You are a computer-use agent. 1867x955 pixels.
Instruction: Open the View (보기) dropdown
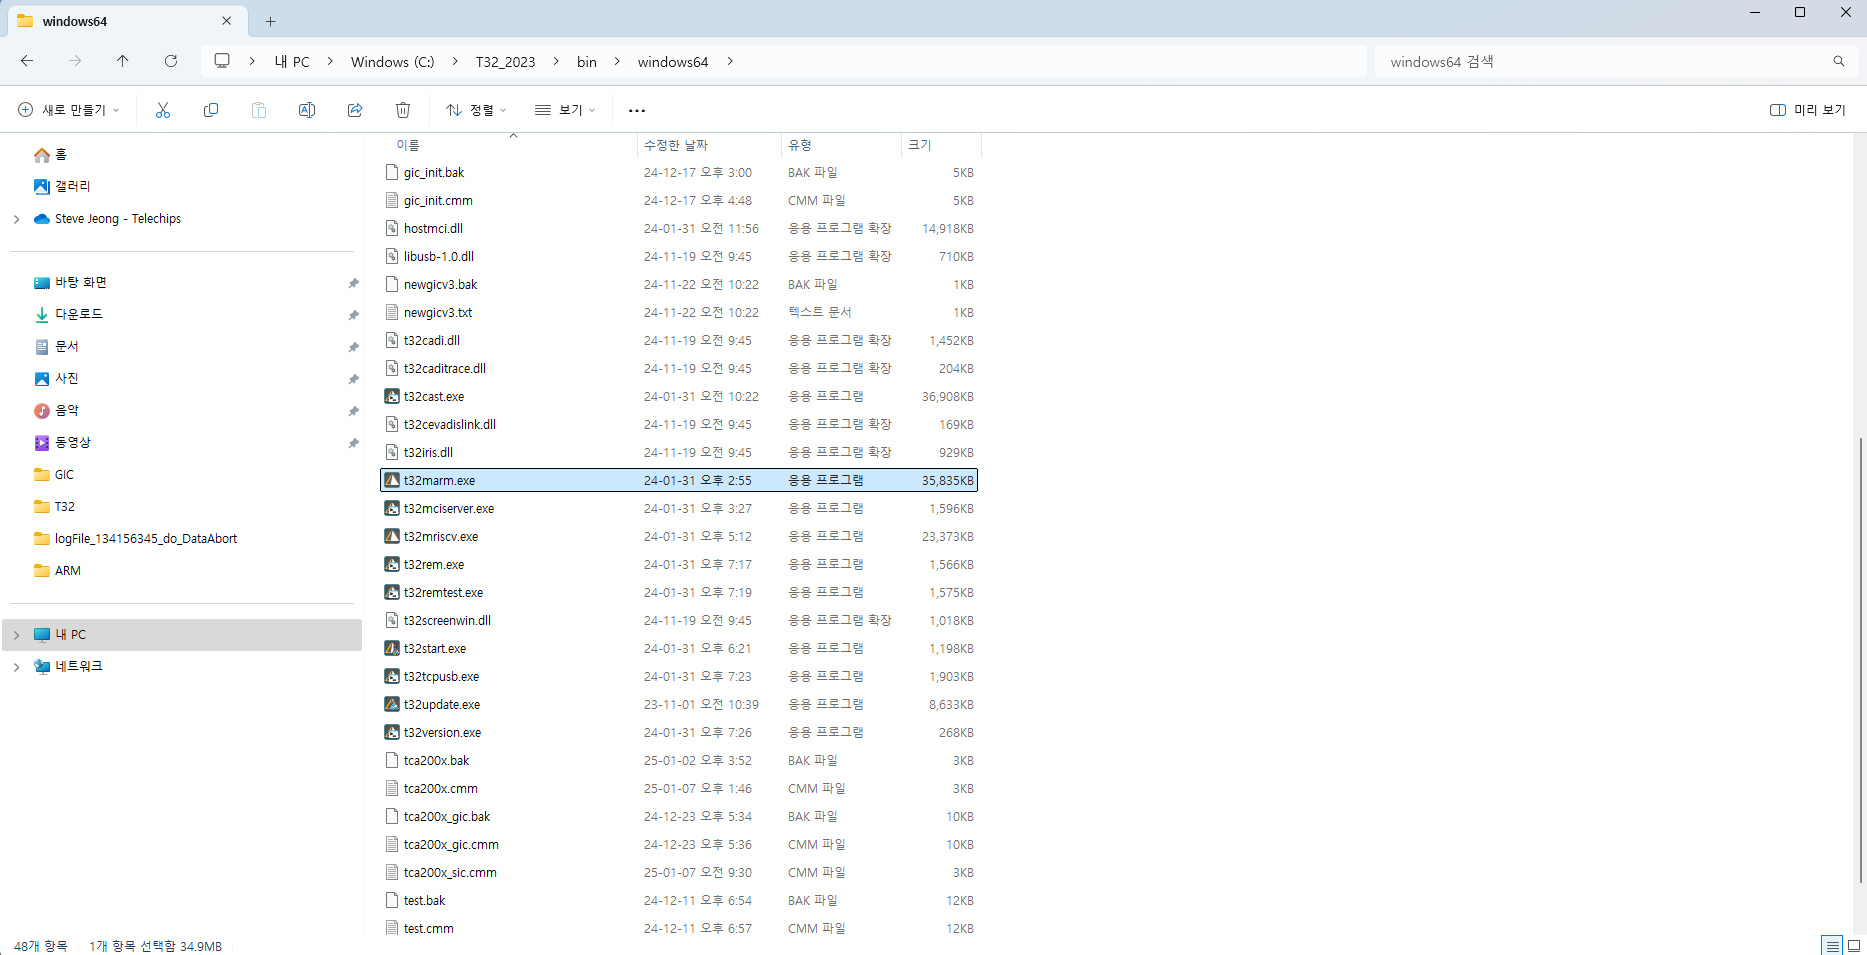[x=565, y=110]
